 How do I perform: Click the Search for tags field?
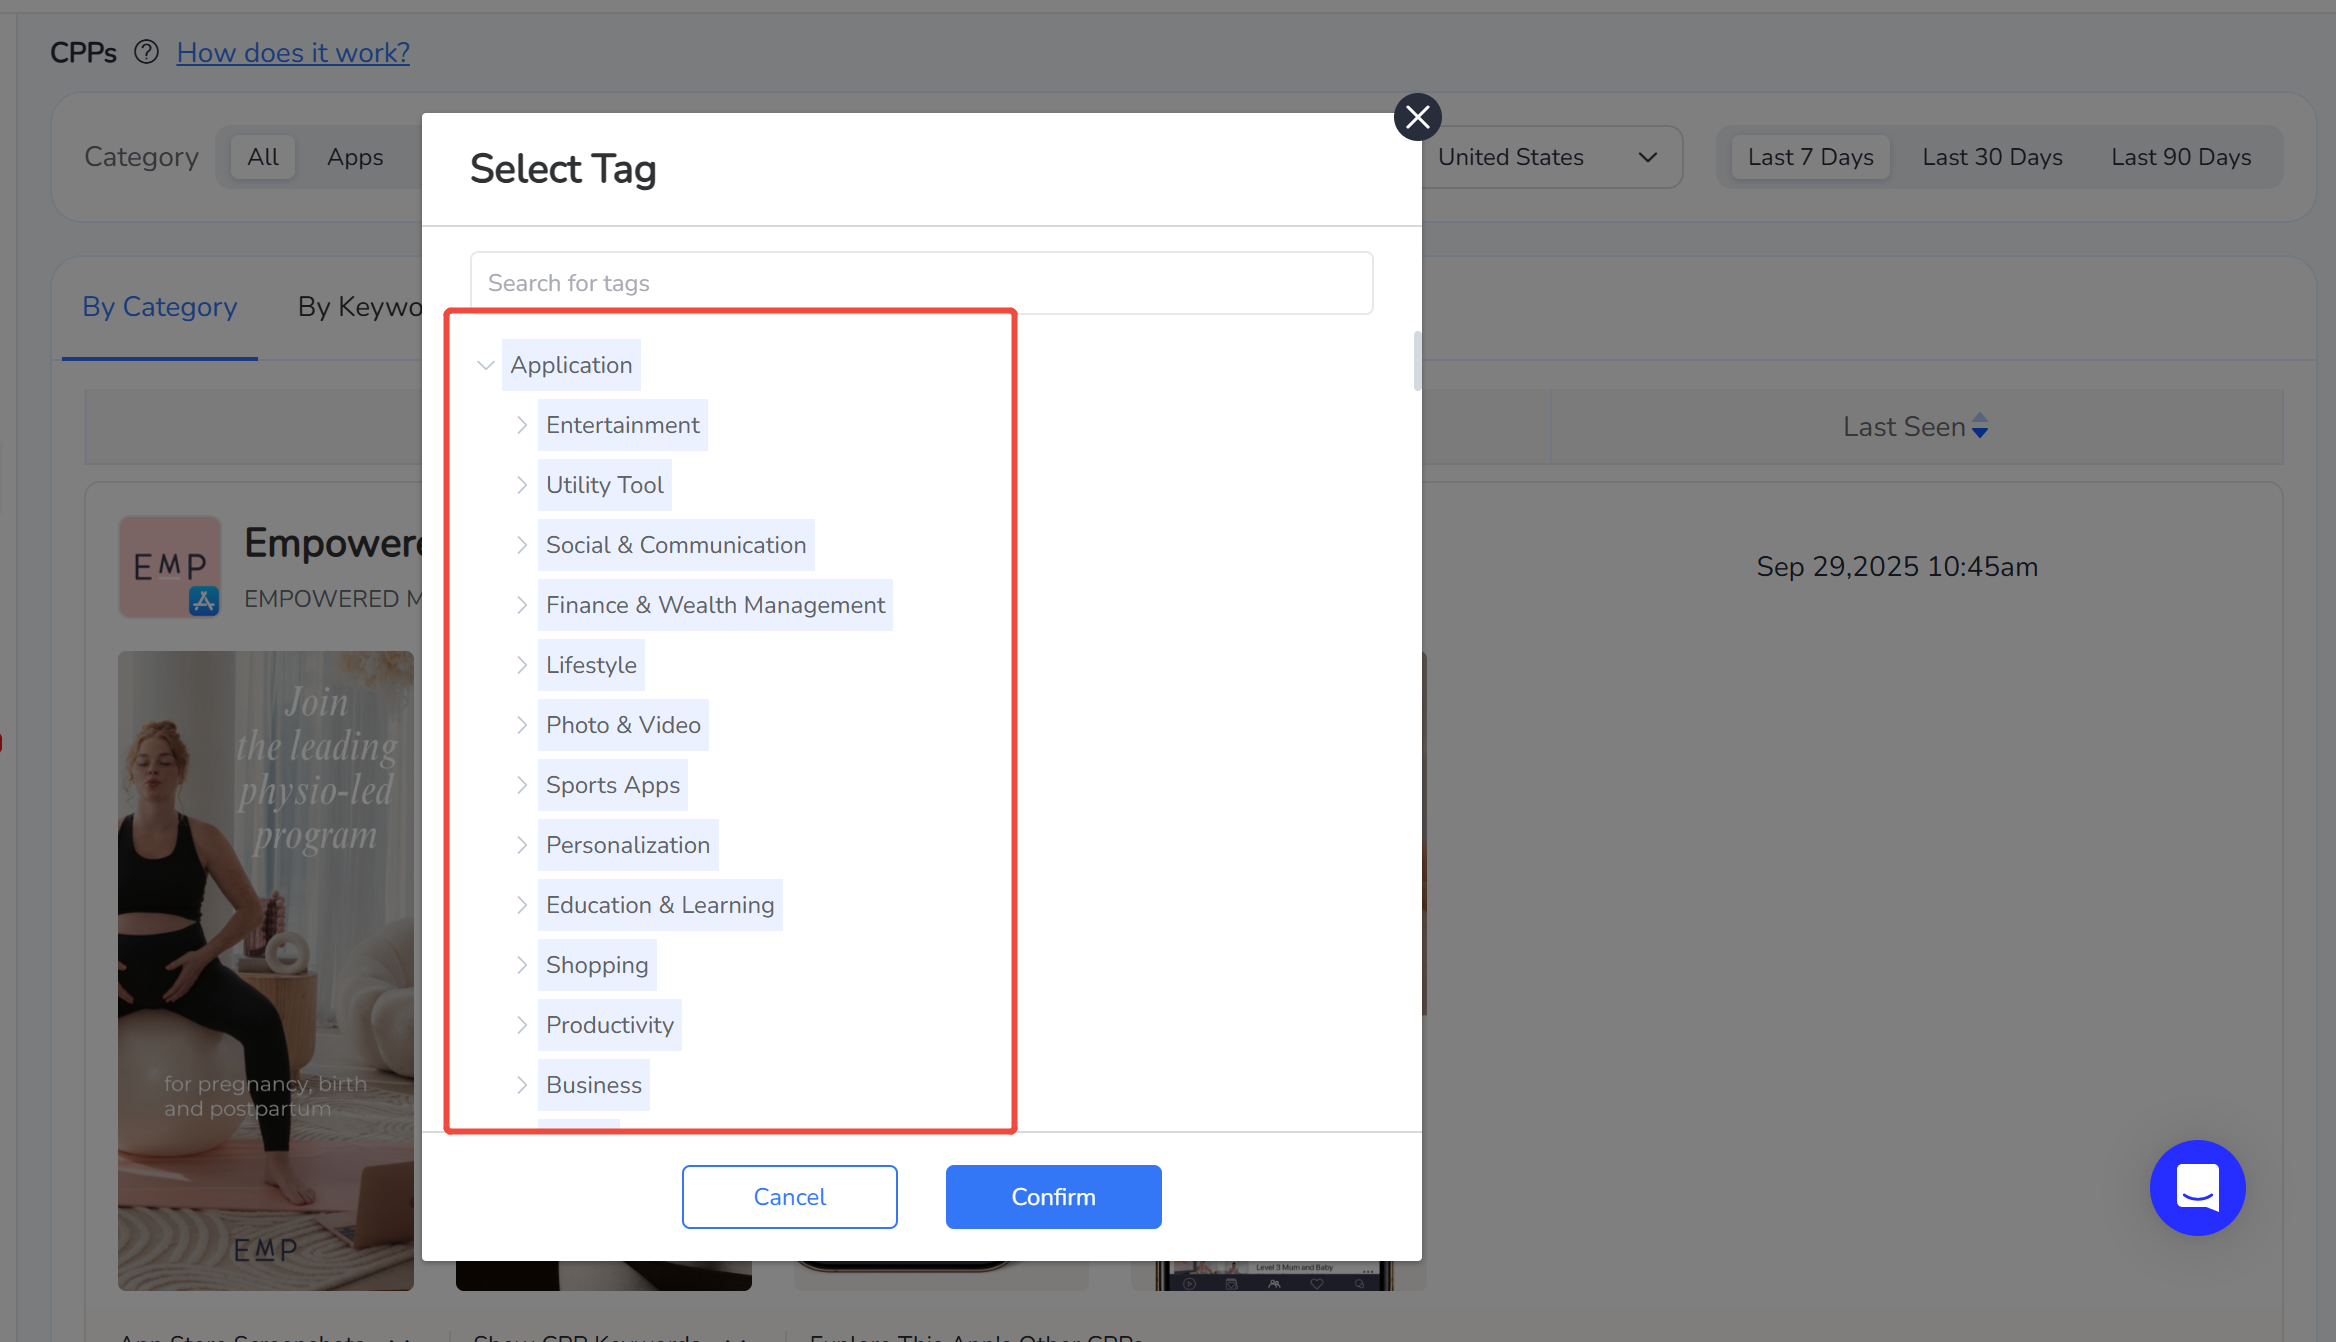point(920,283)
